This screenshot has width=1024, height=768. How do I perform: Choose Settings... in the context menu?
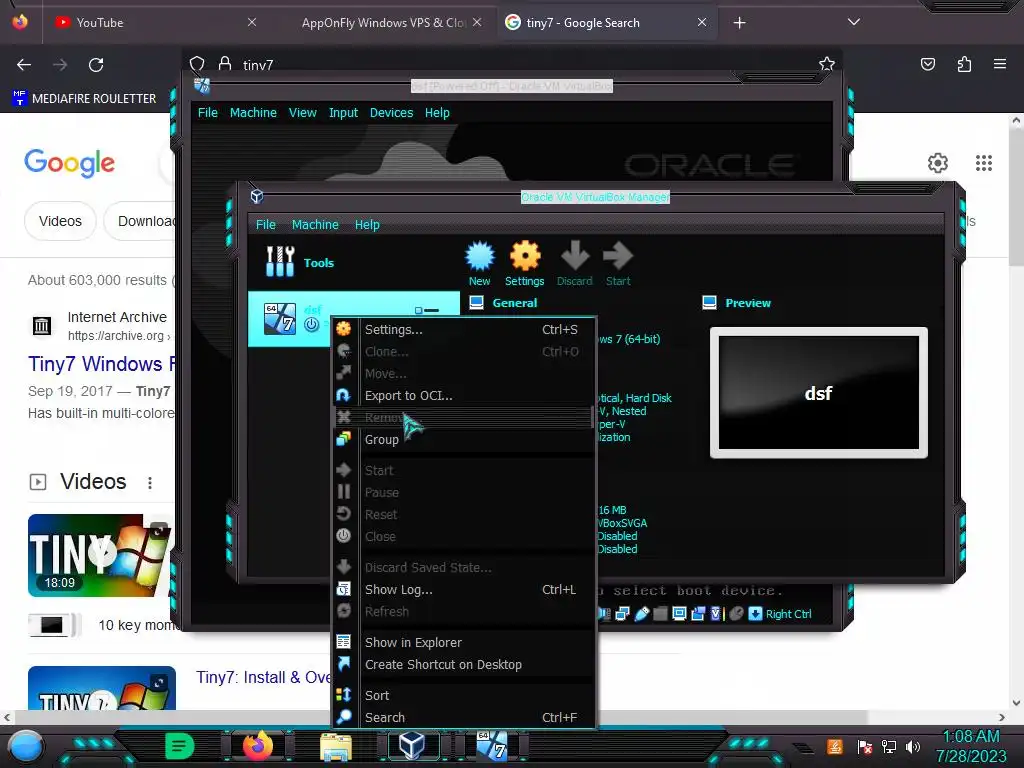click(464, 330)
